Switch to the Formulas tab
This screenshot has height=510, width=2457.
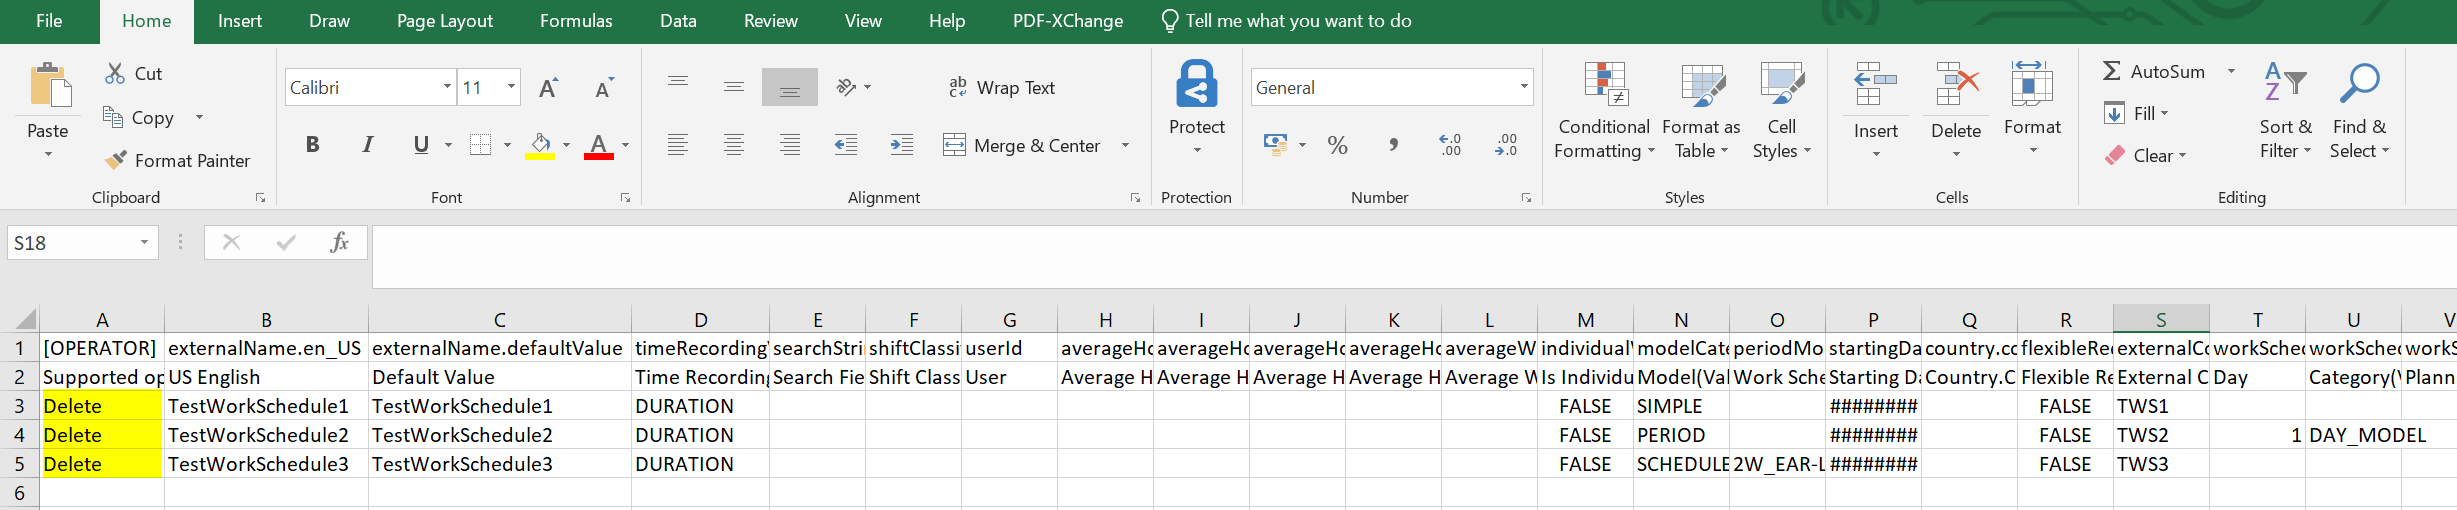pyautogui.click(x=576, y=21)
